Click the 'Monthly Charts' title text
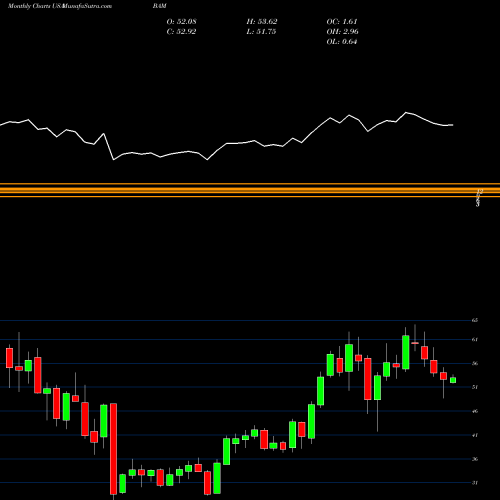 click(29, 6)
